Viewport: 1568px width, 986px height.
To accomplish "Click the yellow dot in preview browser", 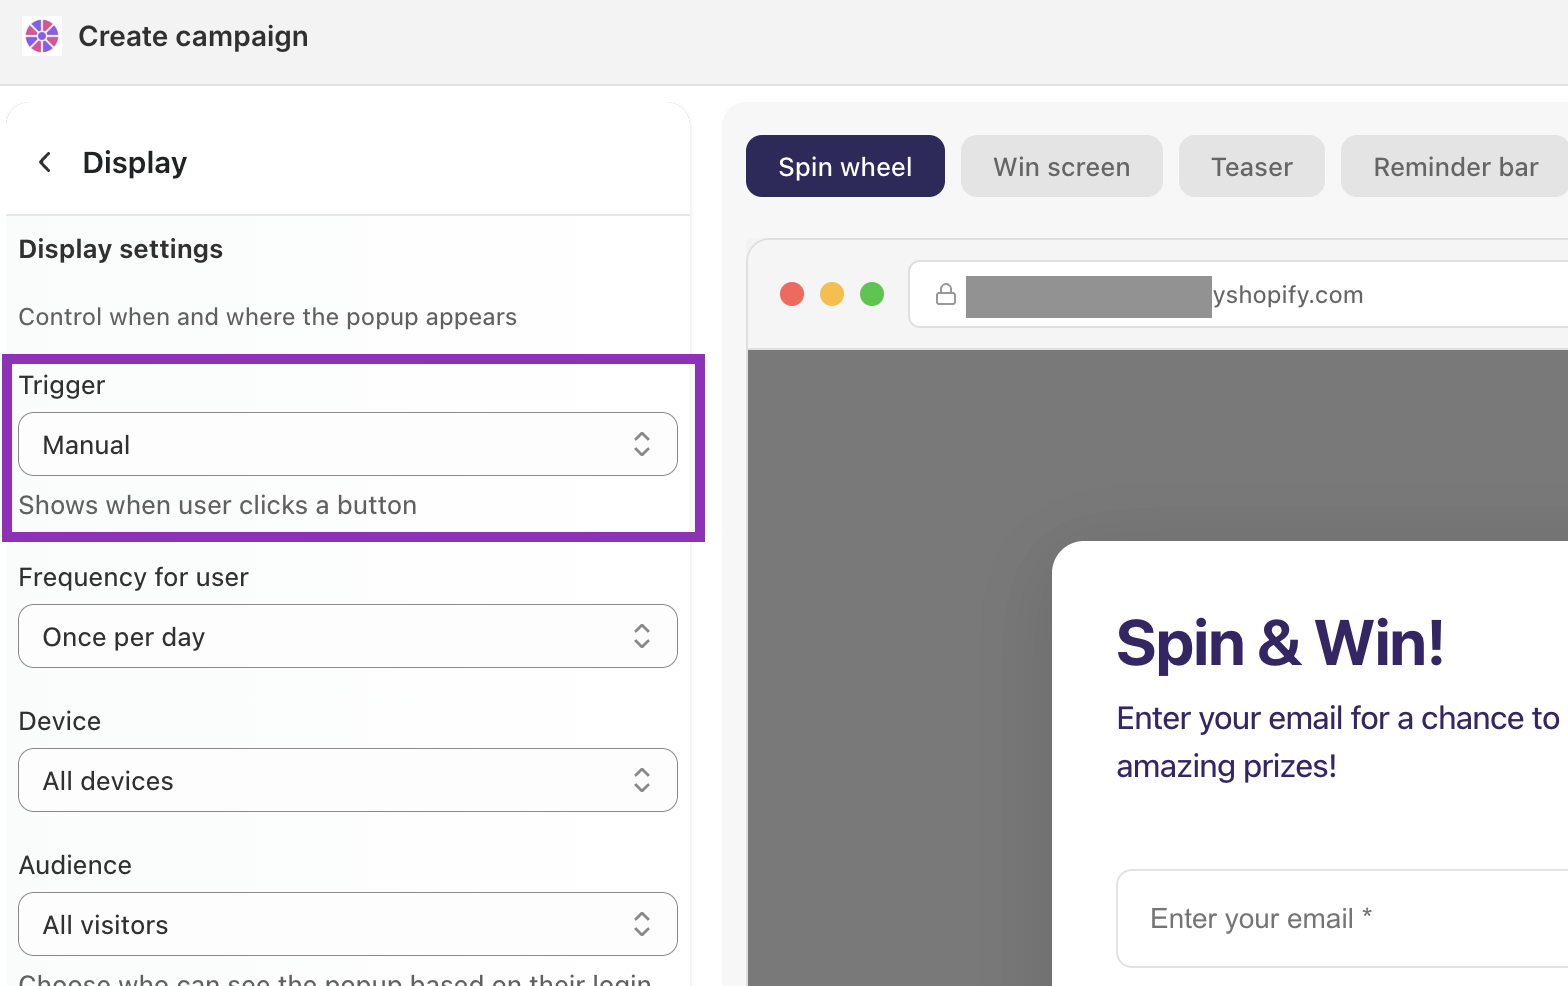I will point(832,294).
